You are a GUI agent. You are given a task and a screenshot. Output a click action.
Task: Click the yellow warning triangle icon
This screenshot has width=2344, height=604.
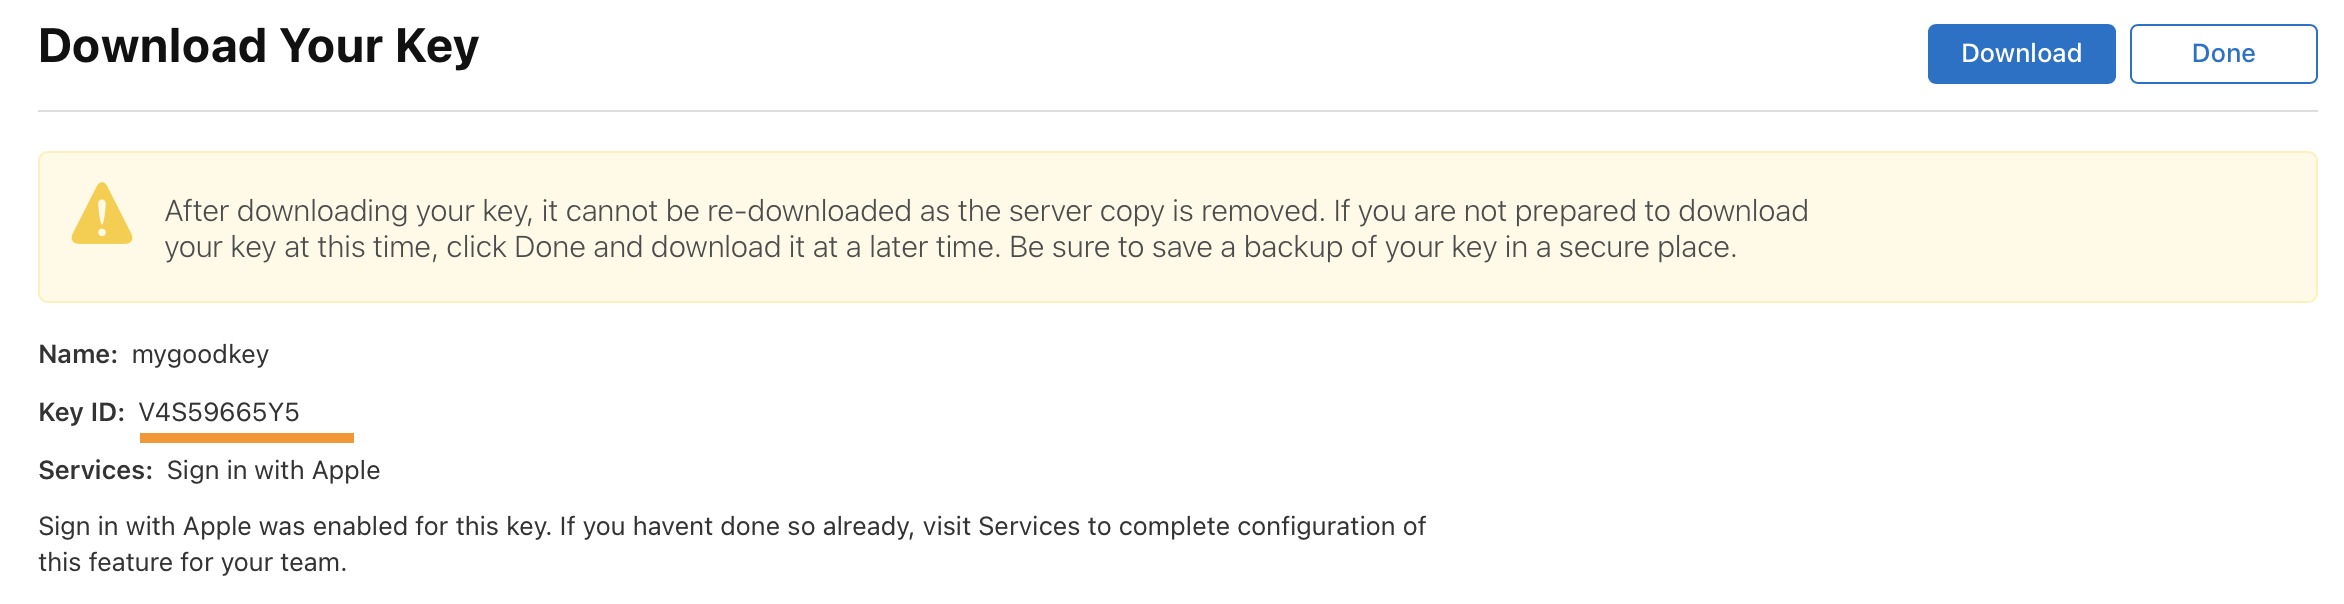click(102, 214)
